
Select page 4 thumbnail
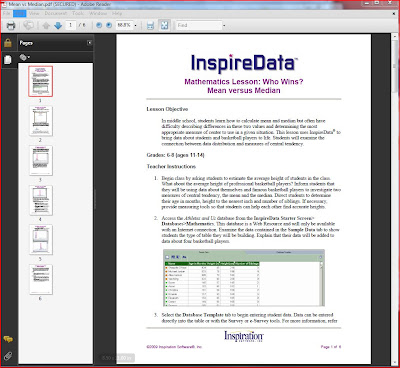41,200
